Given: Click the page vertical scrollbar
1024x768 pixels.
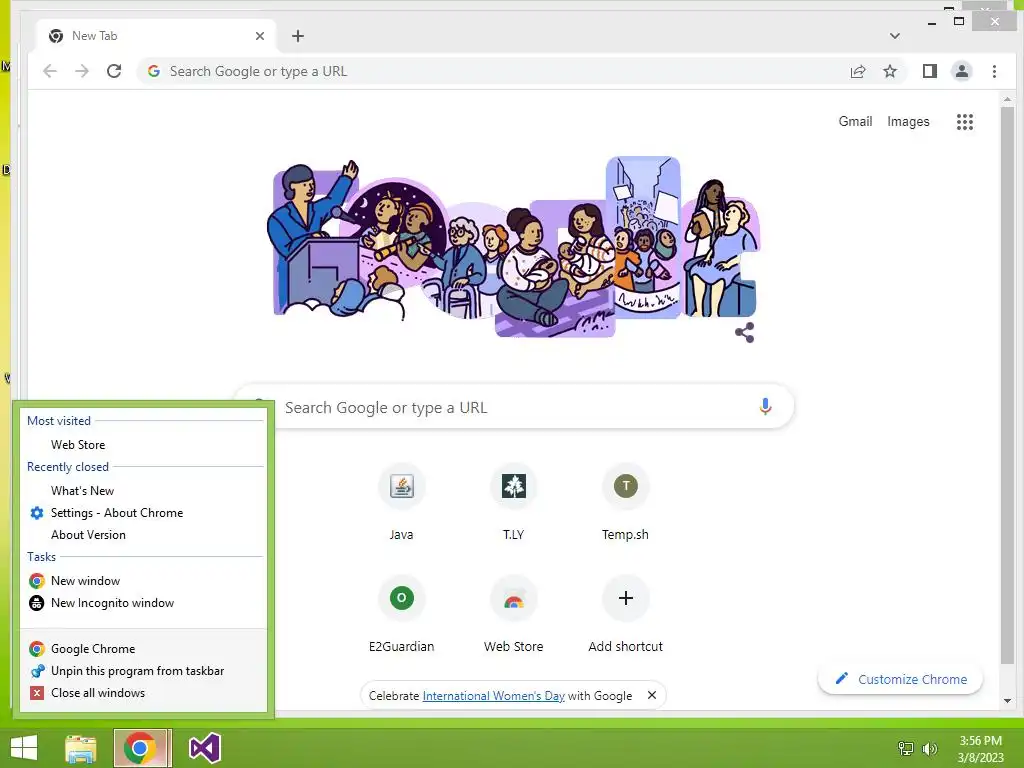Looking at the screenshot, I should pyautogui.click(x=1008, y=385).
